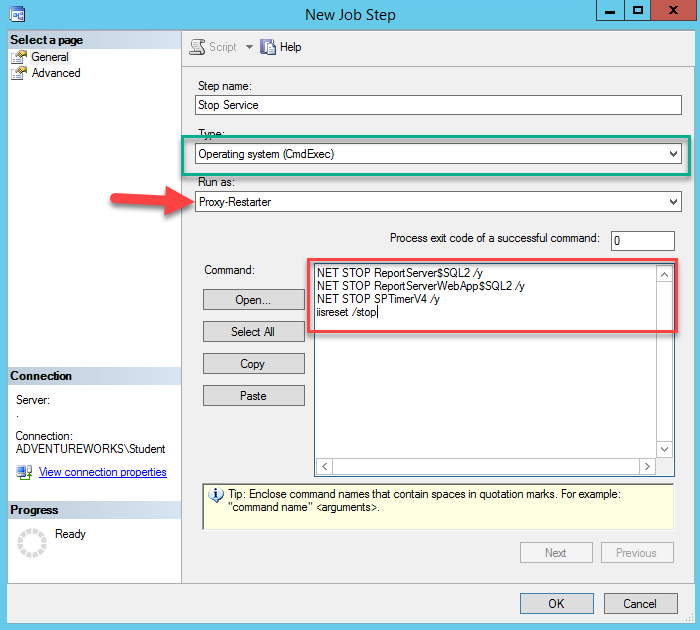This screenshot has height=630, width=700.
Task: Click the Script toolbar icon
Action: click(197, 47)
